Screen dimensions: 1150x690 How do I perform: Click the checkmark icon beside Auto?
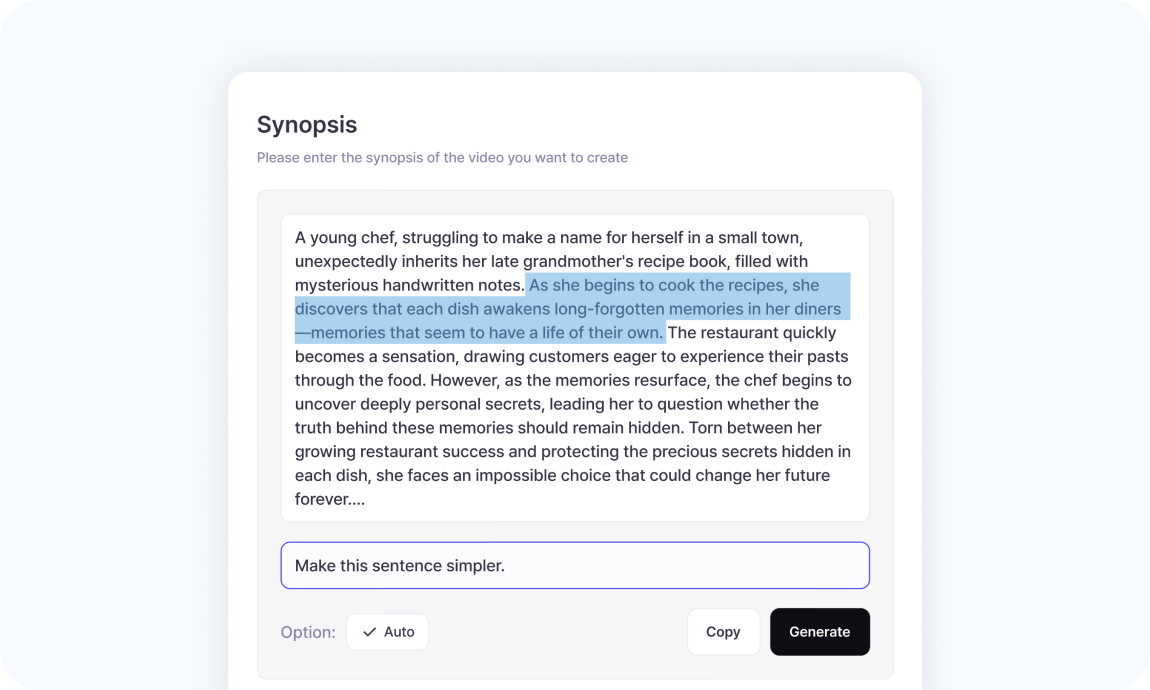[x=370, y=632]
